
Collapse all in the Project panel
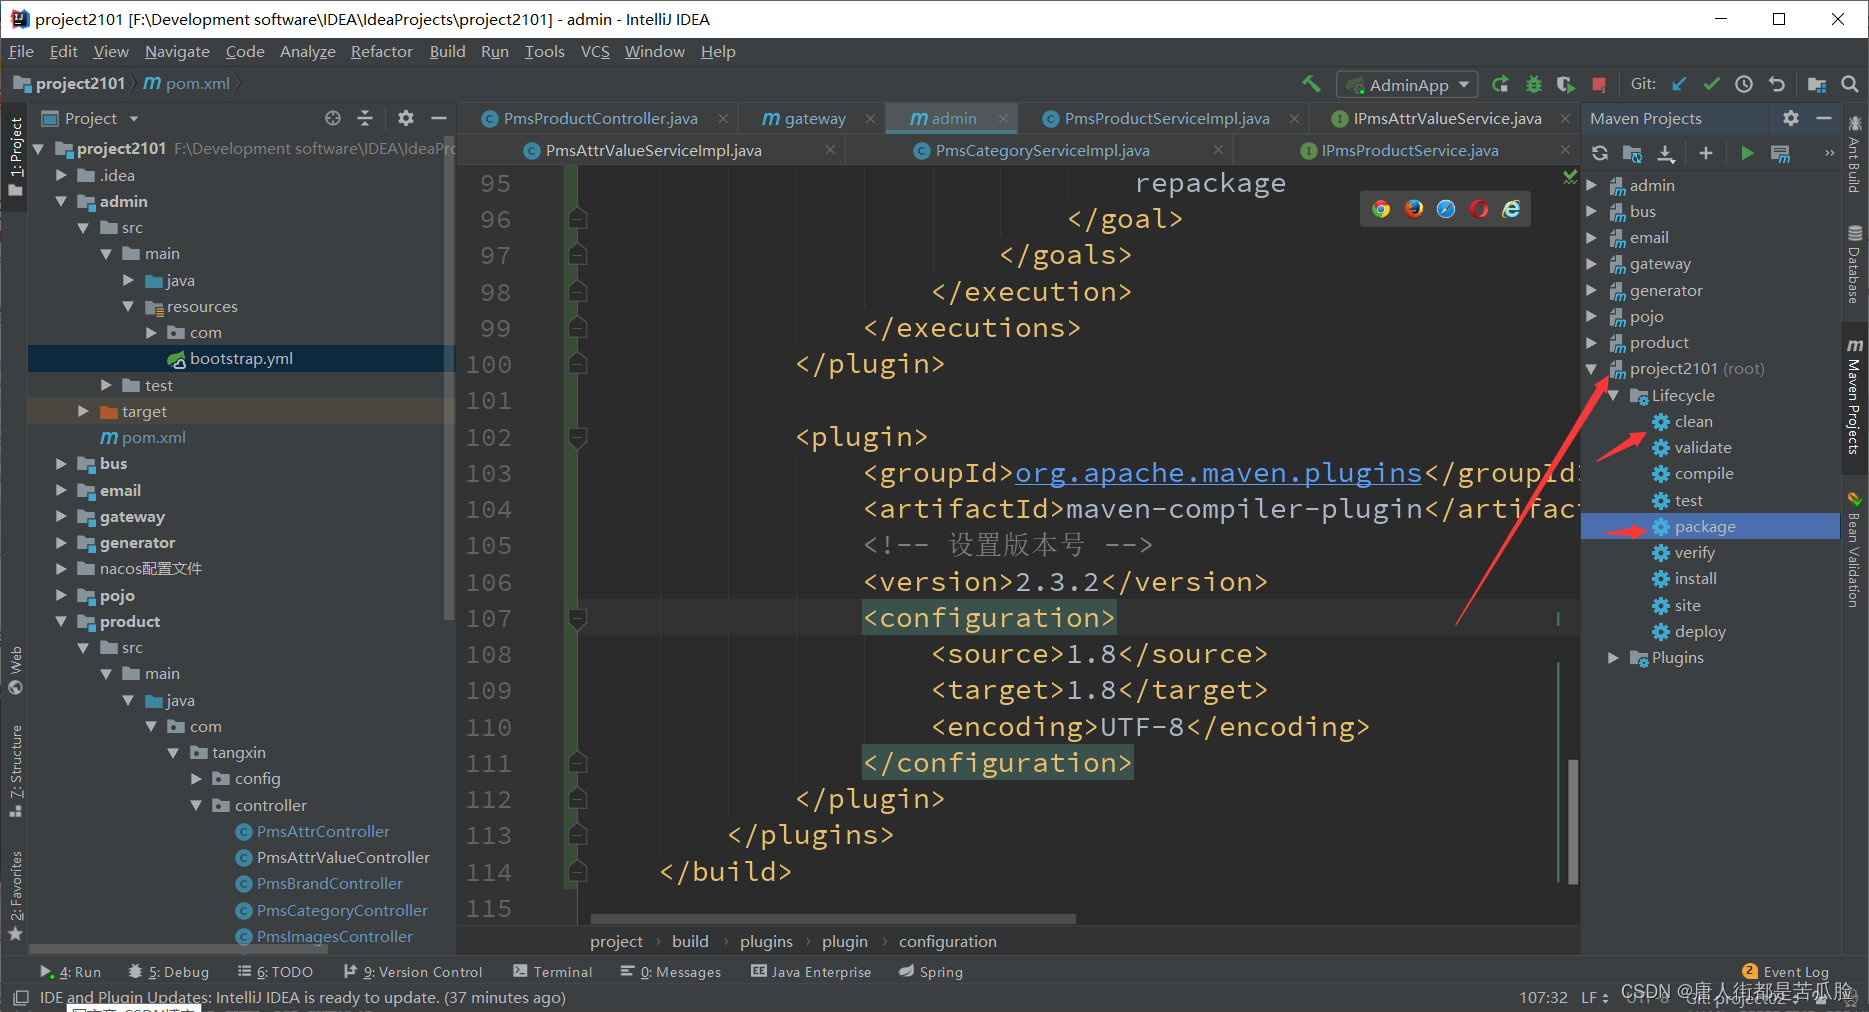[365, 118]
